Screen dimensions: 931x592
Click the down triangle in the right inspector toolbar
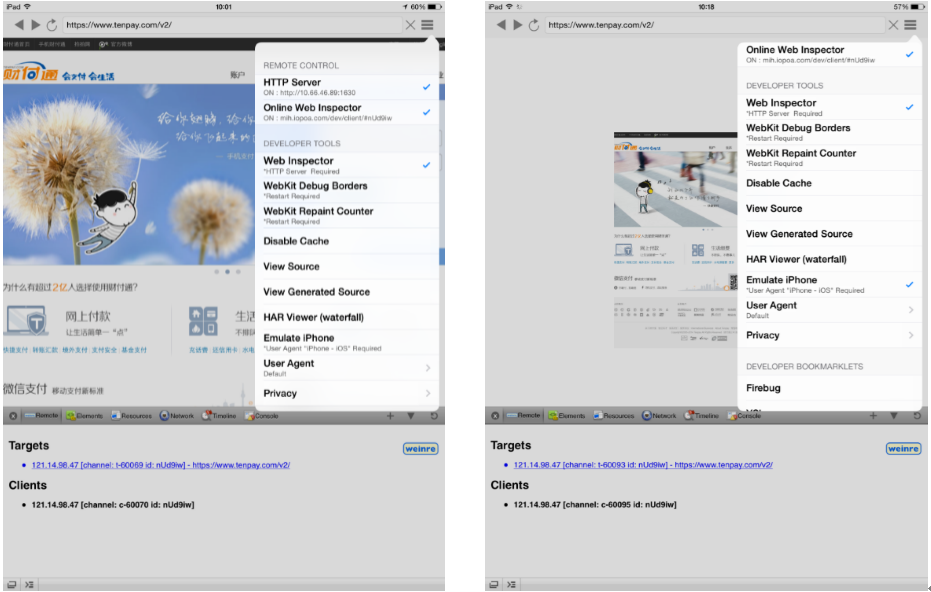click(893, 415)
